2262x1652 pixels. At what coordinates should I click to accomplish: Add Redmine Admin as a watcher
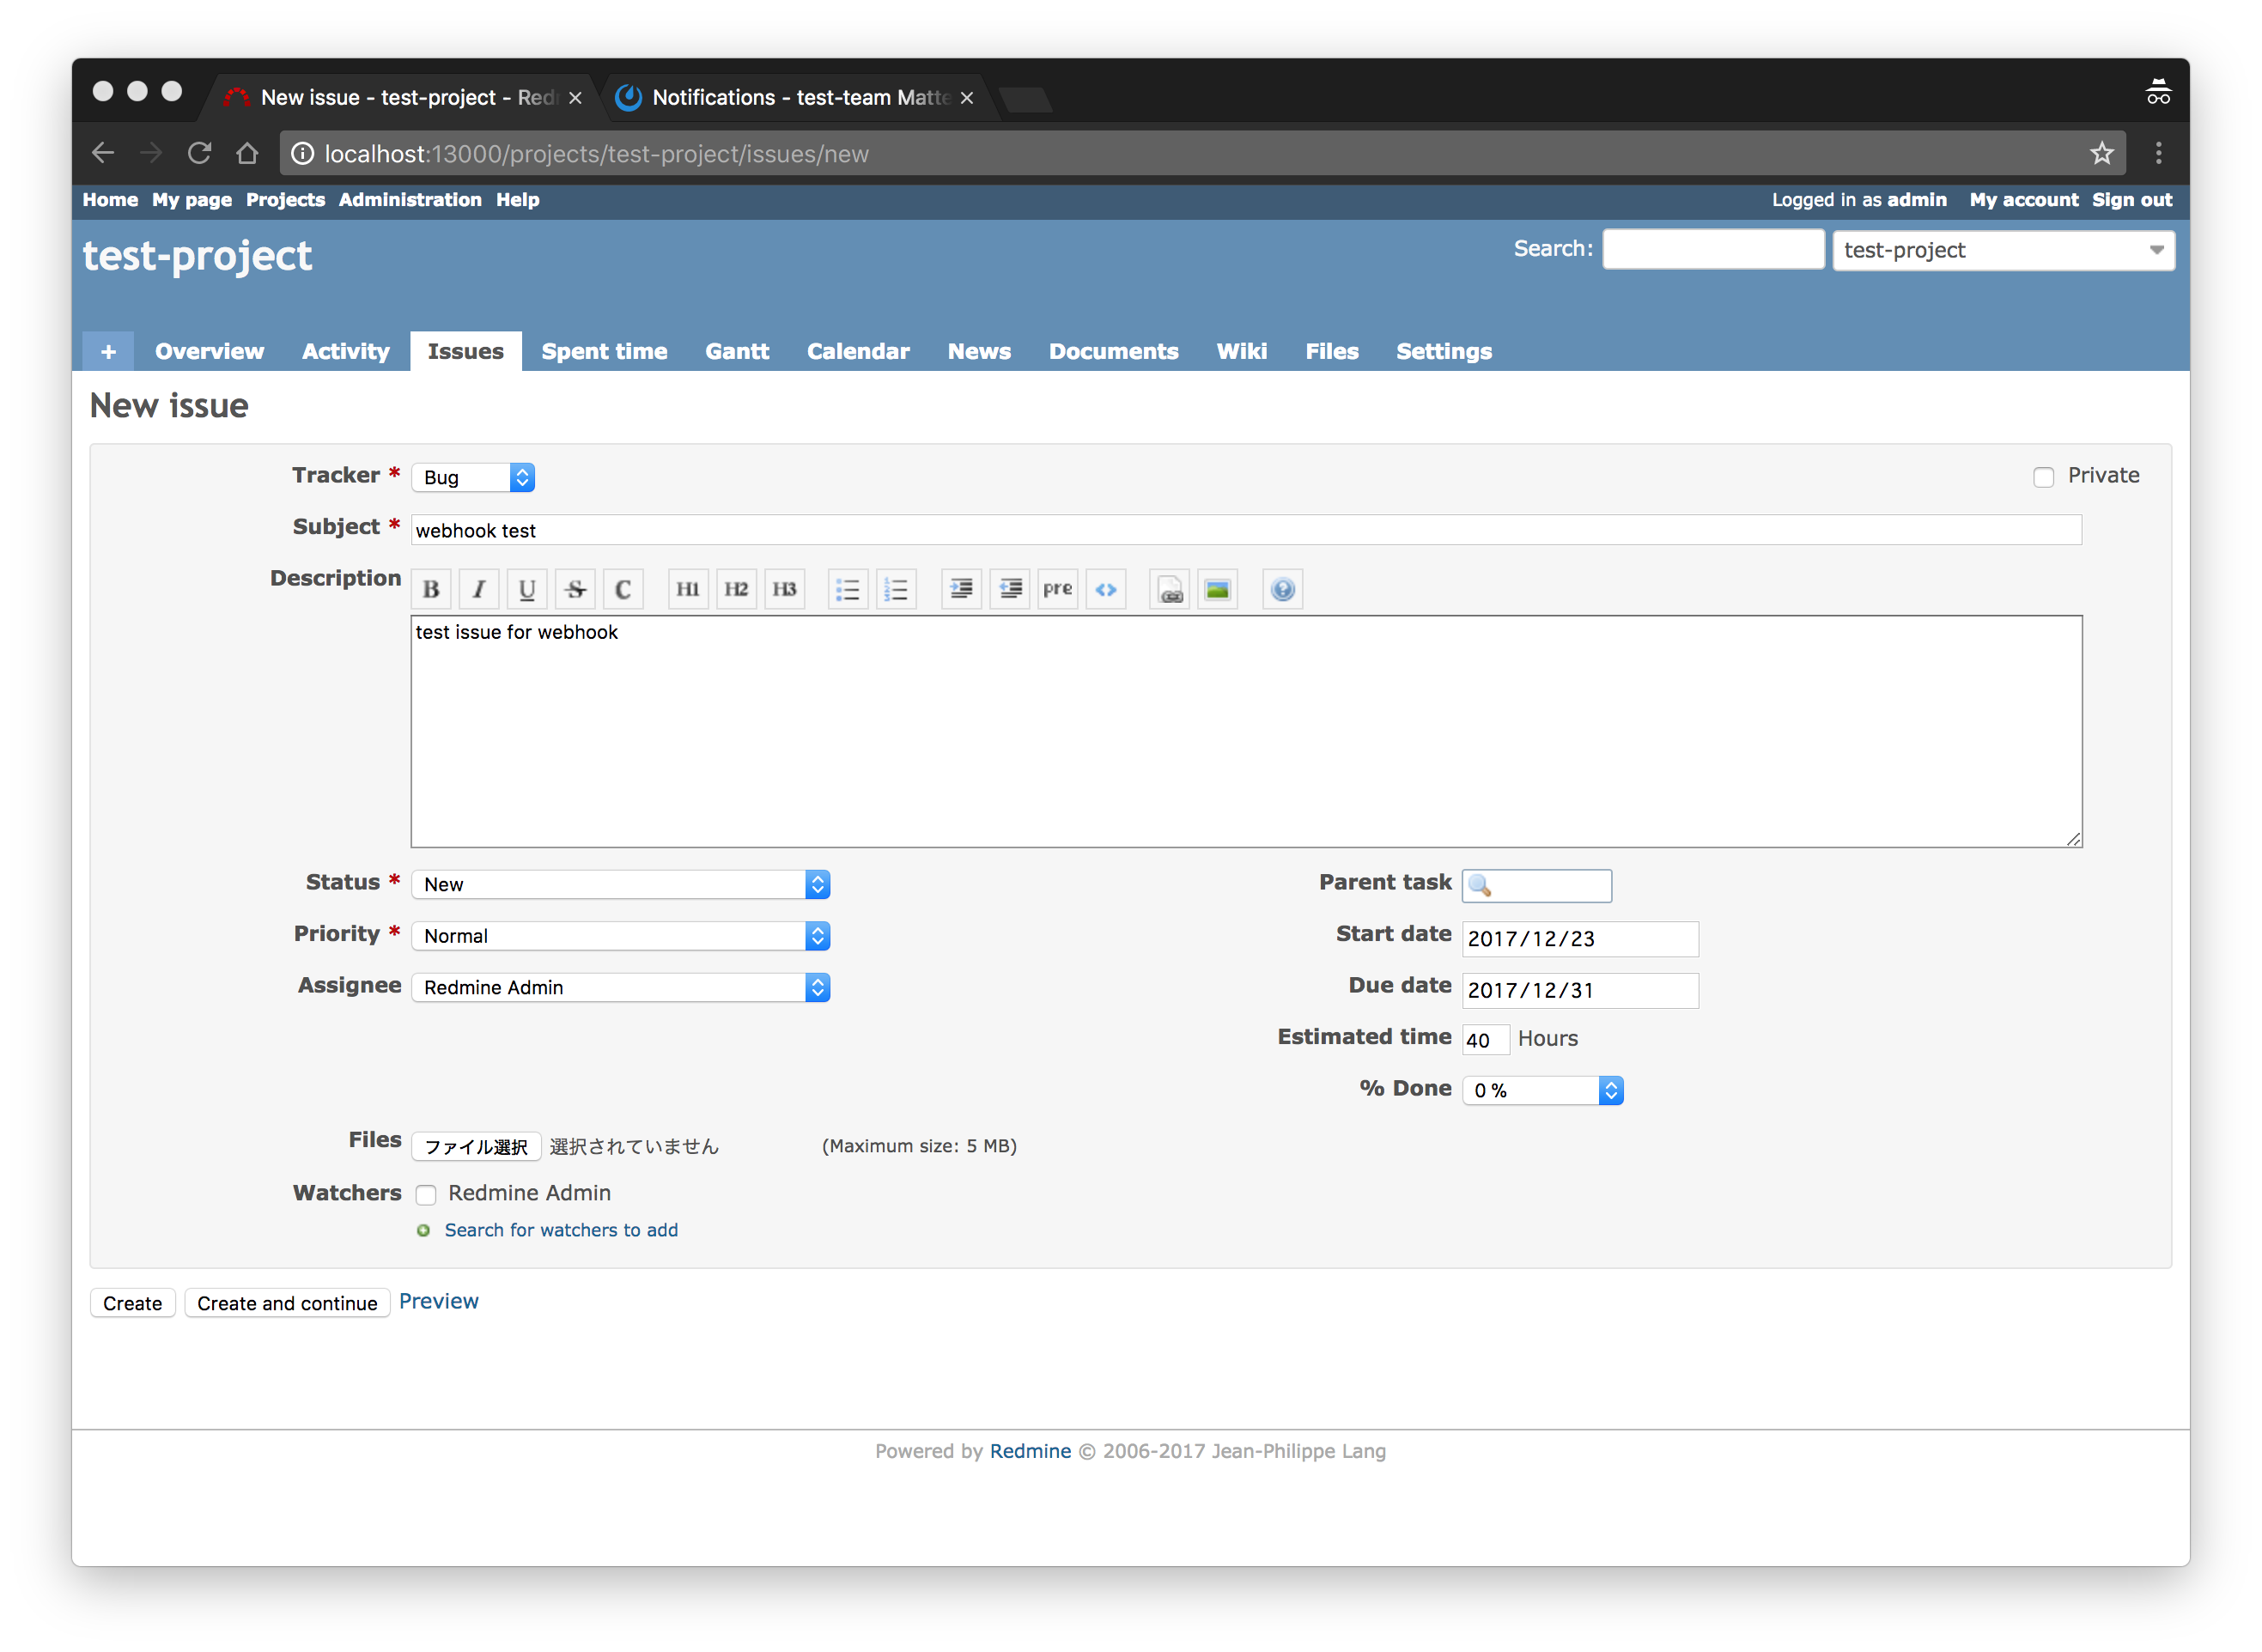tap(426, 1195)
